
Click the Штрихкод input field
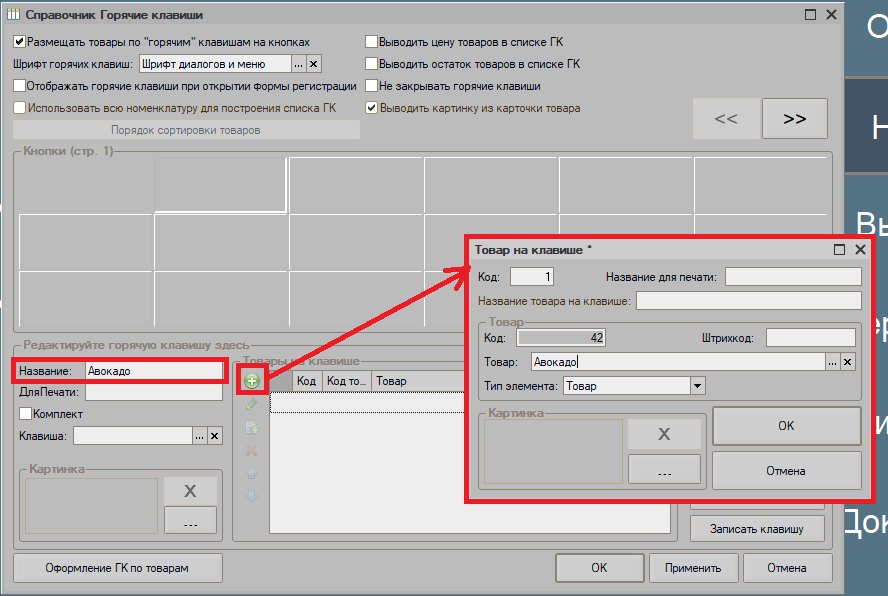[x=810, y=338]
